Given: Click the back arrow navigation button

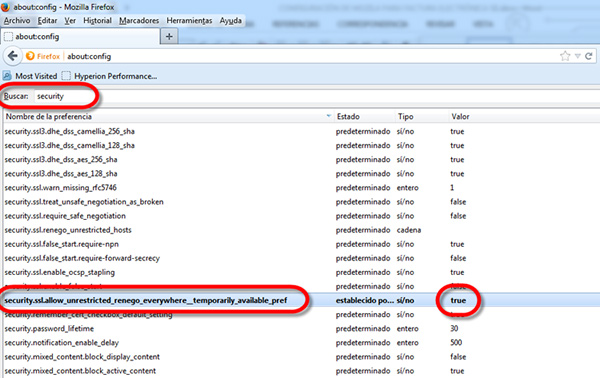Looking at the screenshot, I should coord(13,56).
